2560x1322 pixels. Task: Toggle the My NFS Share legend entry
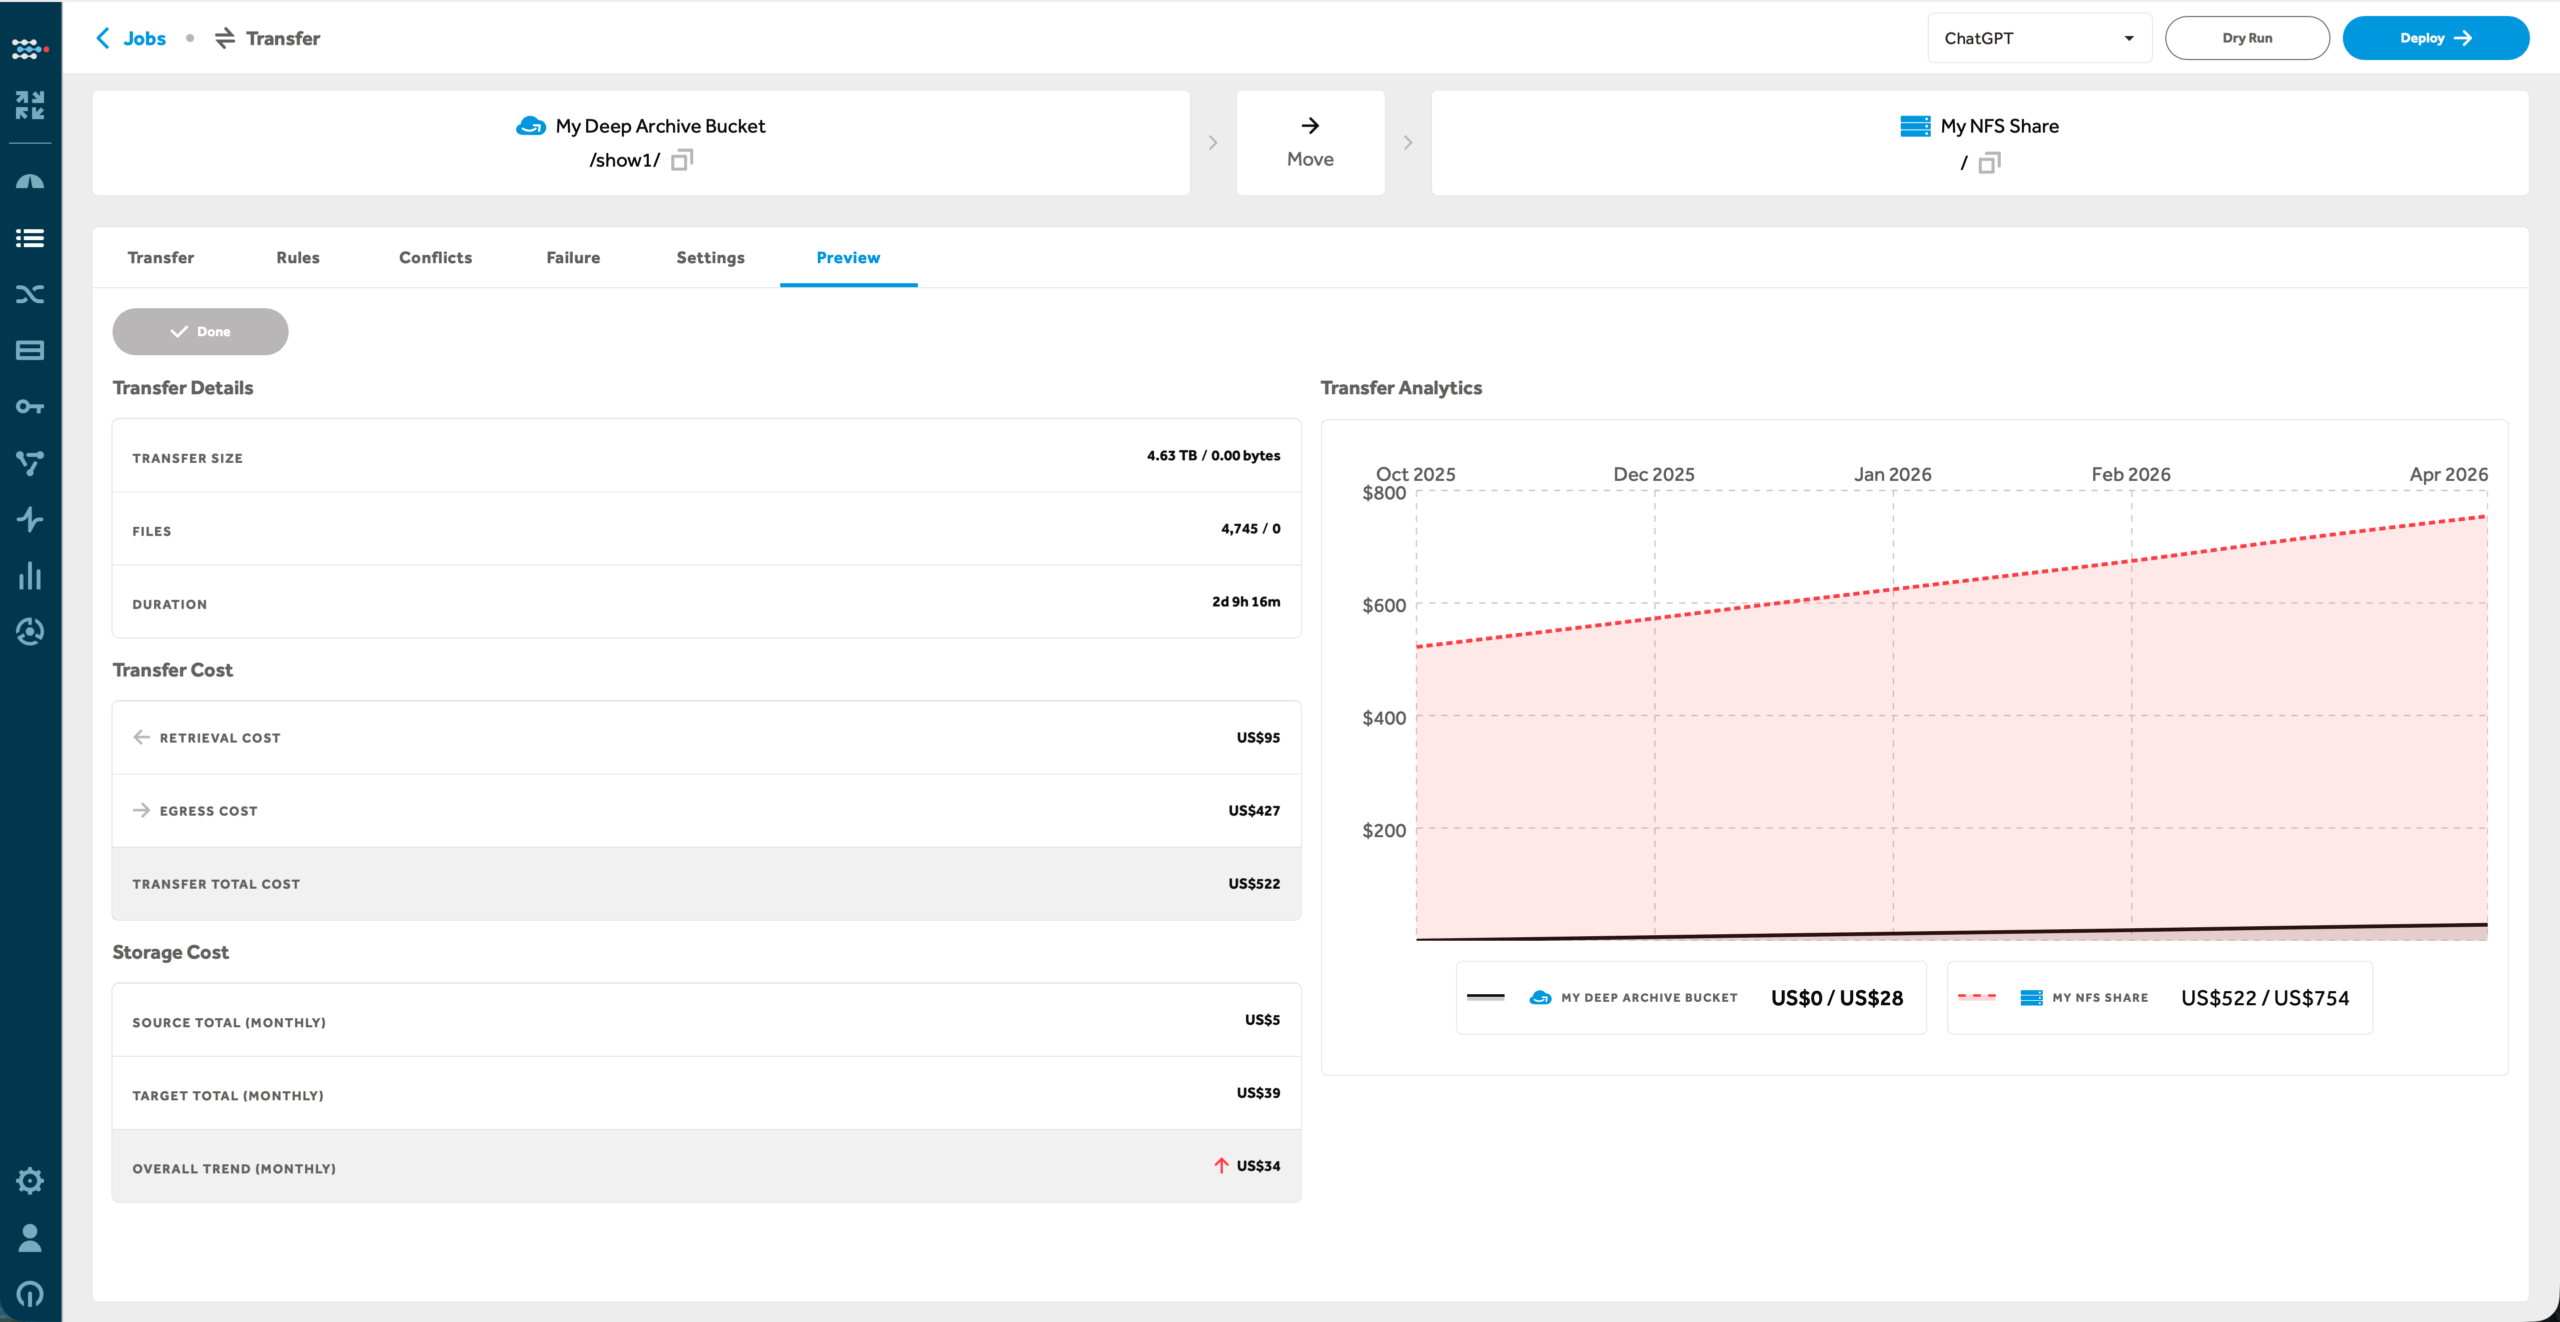tap(2159, 997)
